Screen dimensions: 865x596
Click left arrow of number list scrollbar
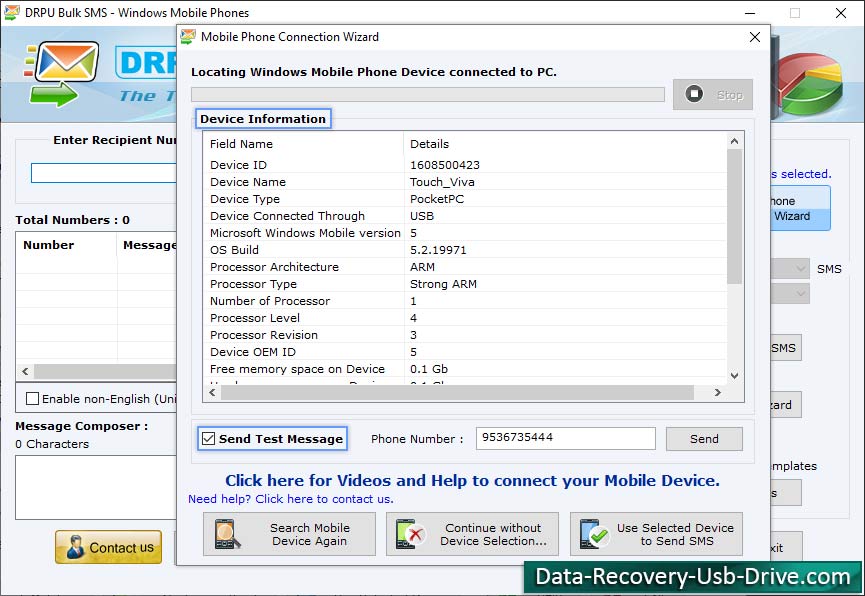pyautogui.click(x=25, y=371)
